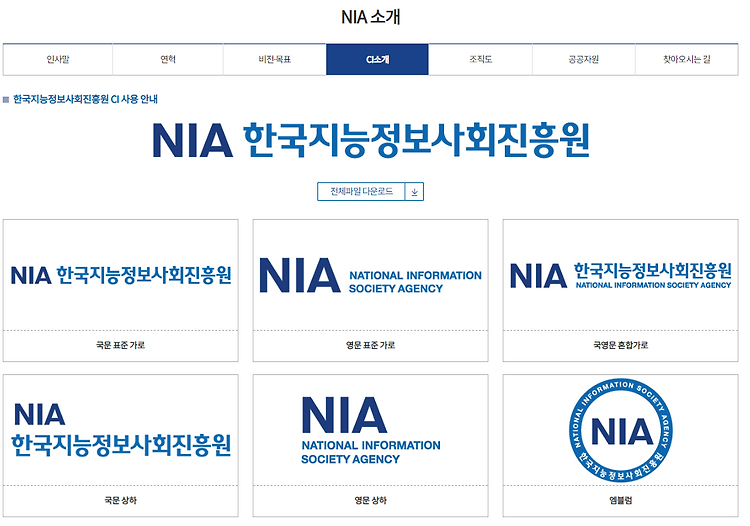The height and width of the screenshot is (526, 750).
Task: Click the 국문 표준 가로 caption
Action: click(x=121, y=345)
